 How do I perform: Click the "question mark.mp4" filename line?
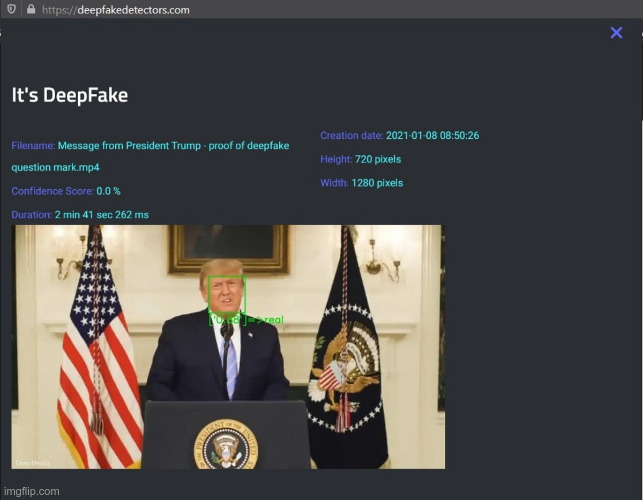pyautogui.click(x=55, y=167)
